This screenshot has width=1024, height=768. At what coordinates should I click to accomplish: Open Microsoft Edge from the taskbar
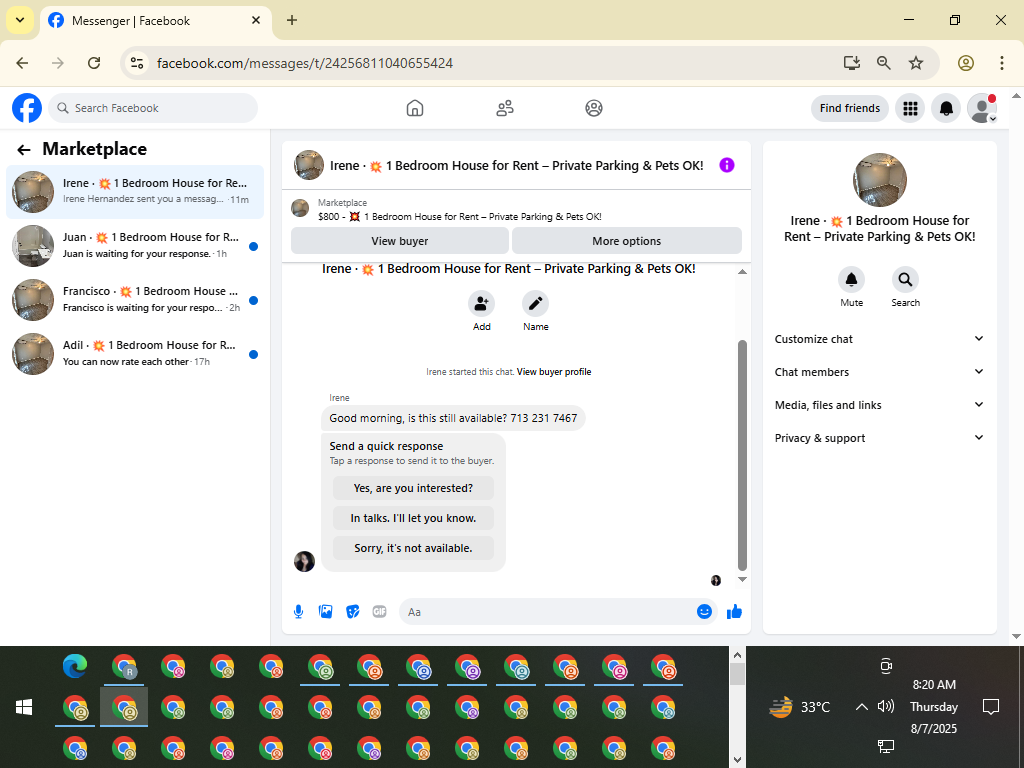coord(75,666)
